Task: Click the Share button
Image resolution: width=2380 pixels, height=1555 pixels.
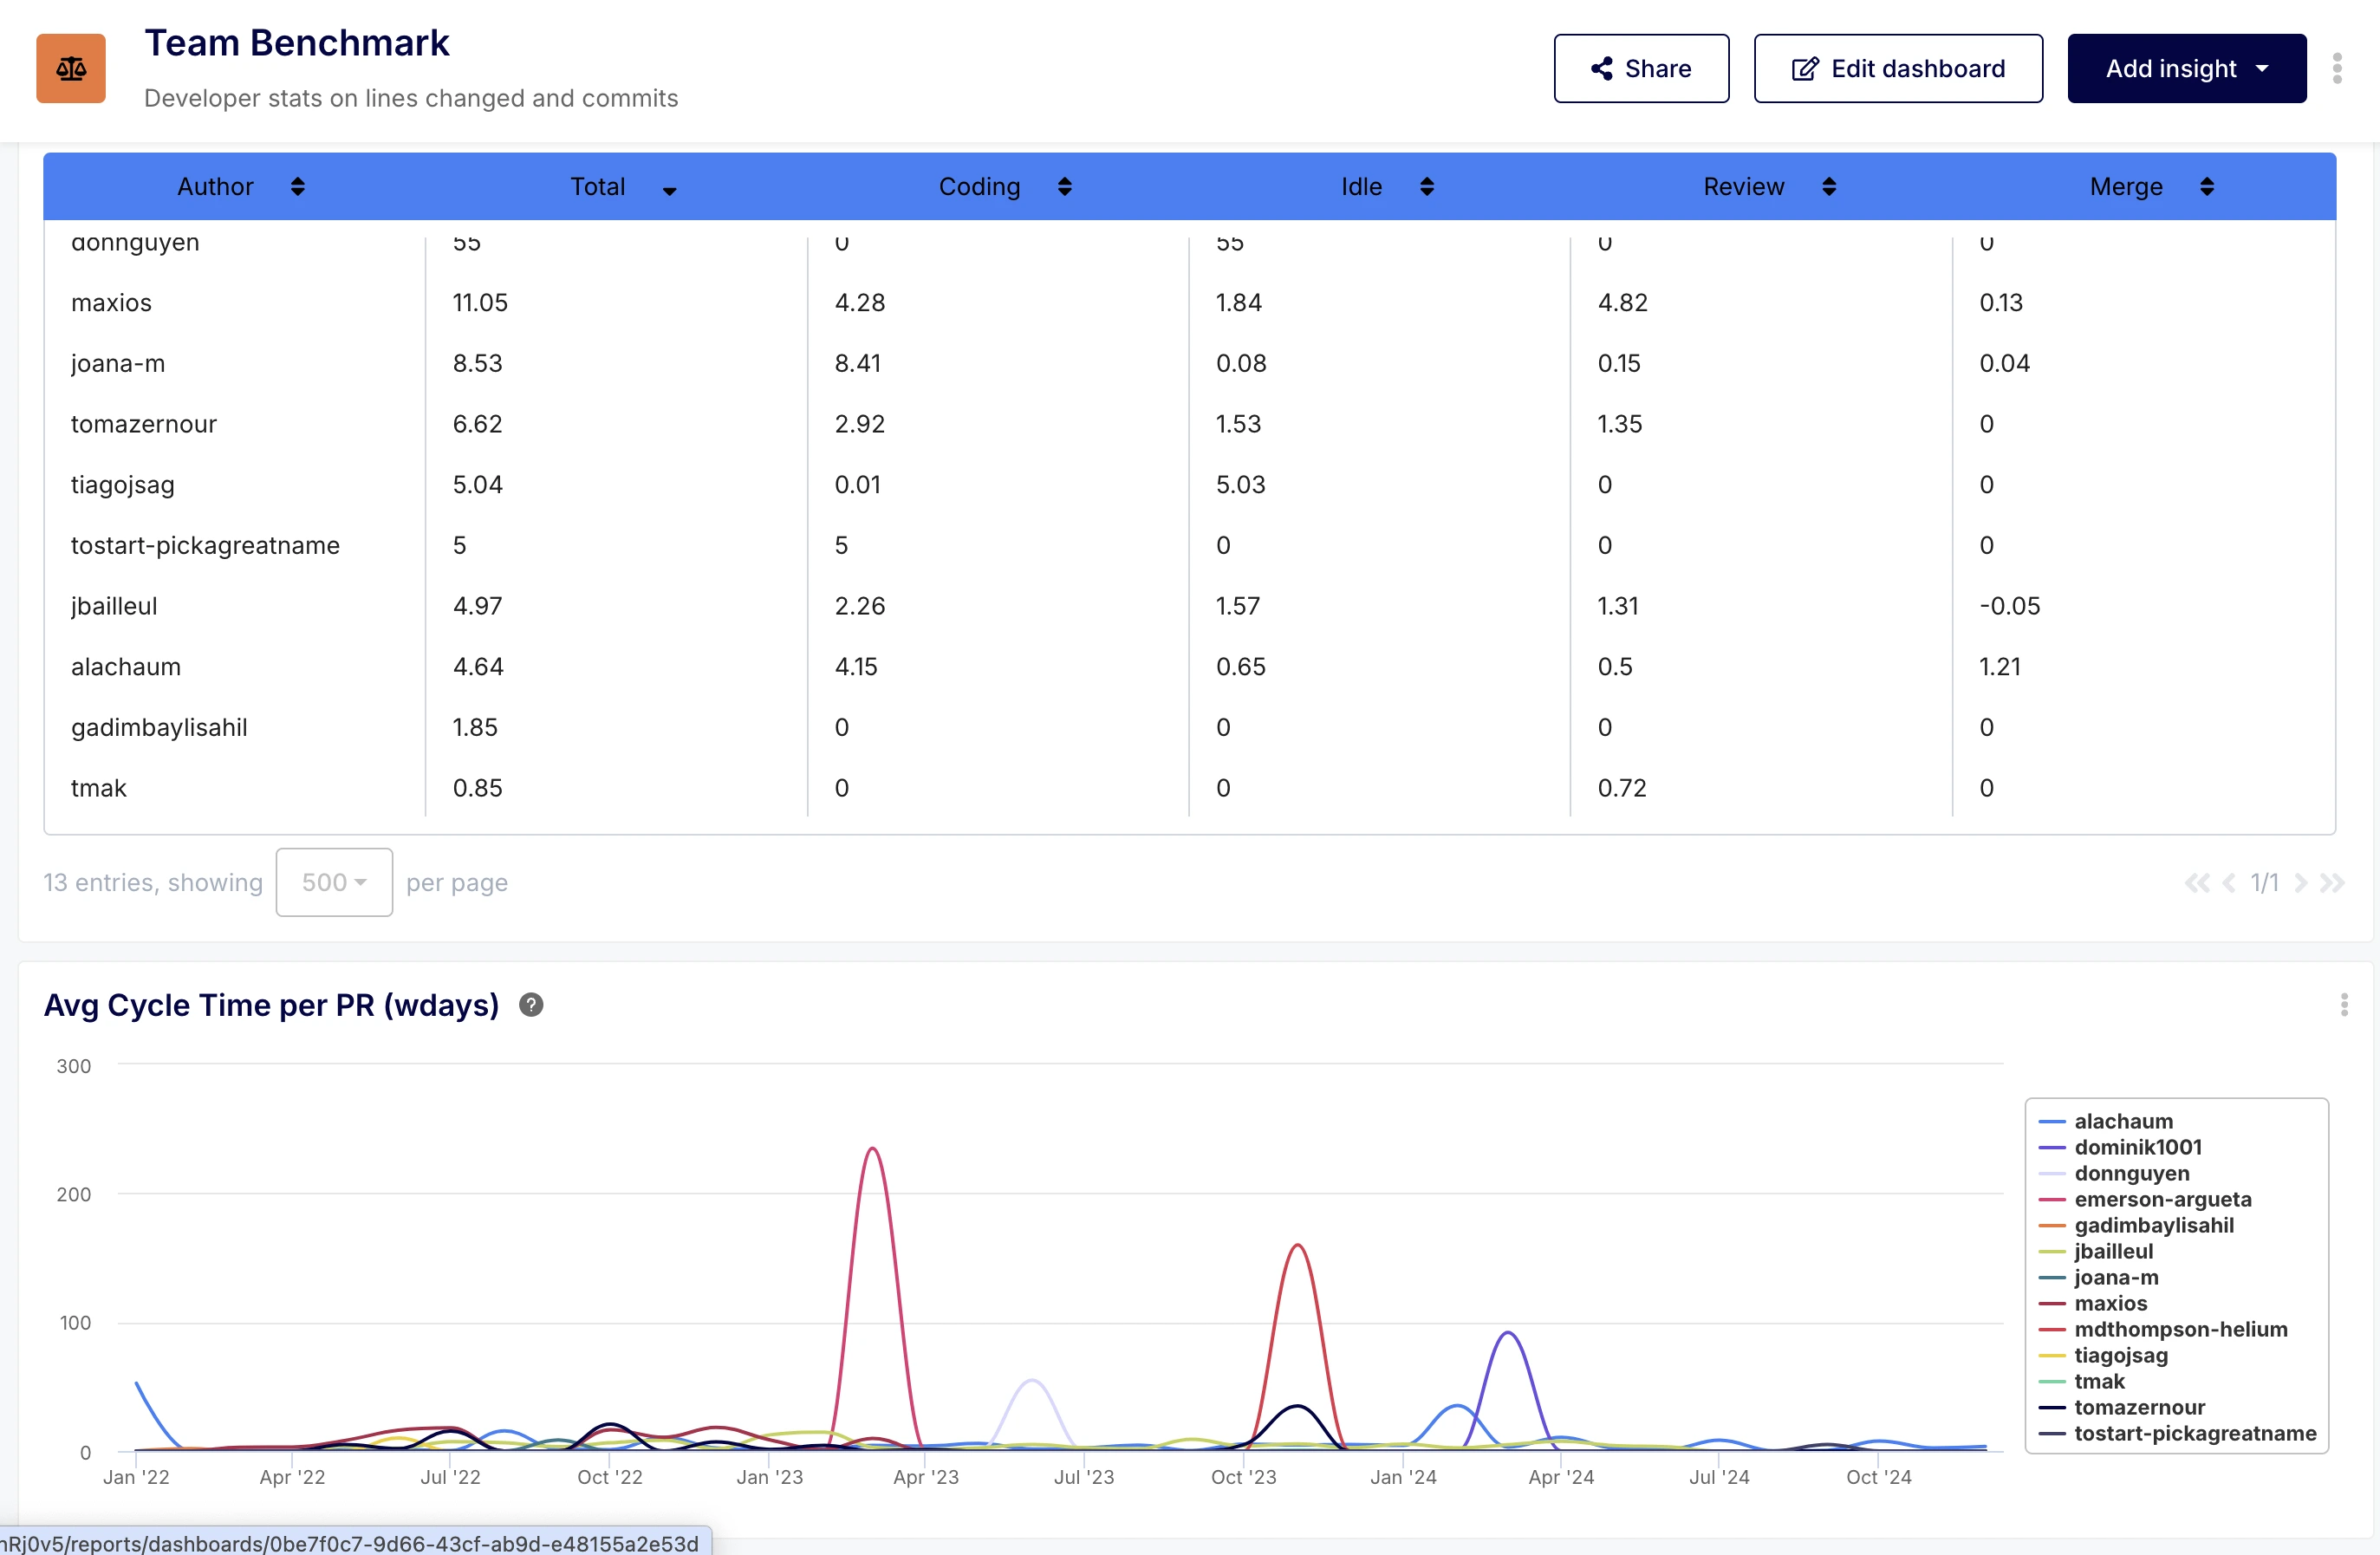Action: [1641, 68]
